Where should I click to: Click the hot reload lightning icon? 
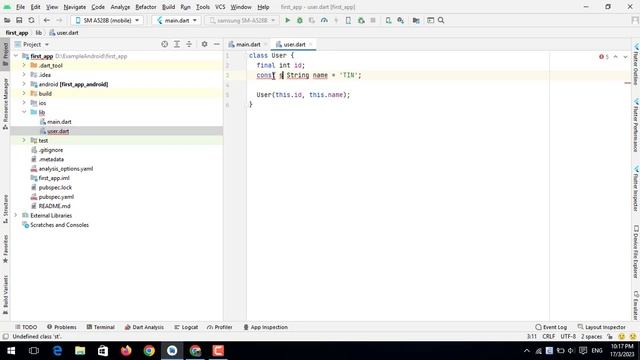click(336, 20)
